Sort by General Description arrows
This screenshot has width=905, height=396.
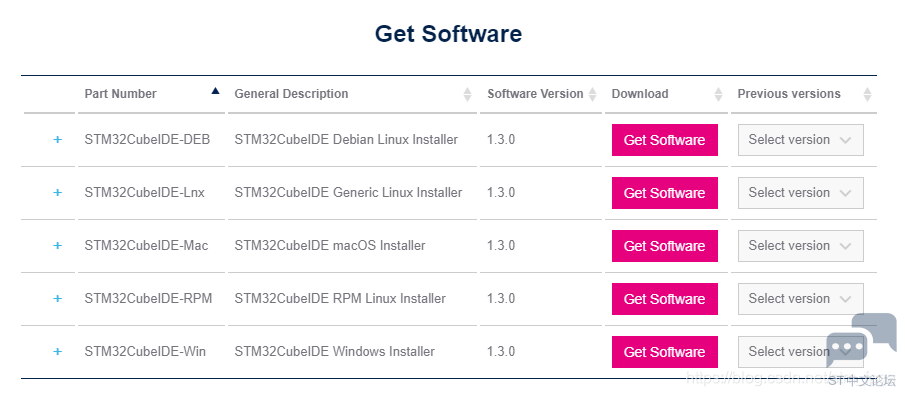[468, 94]
